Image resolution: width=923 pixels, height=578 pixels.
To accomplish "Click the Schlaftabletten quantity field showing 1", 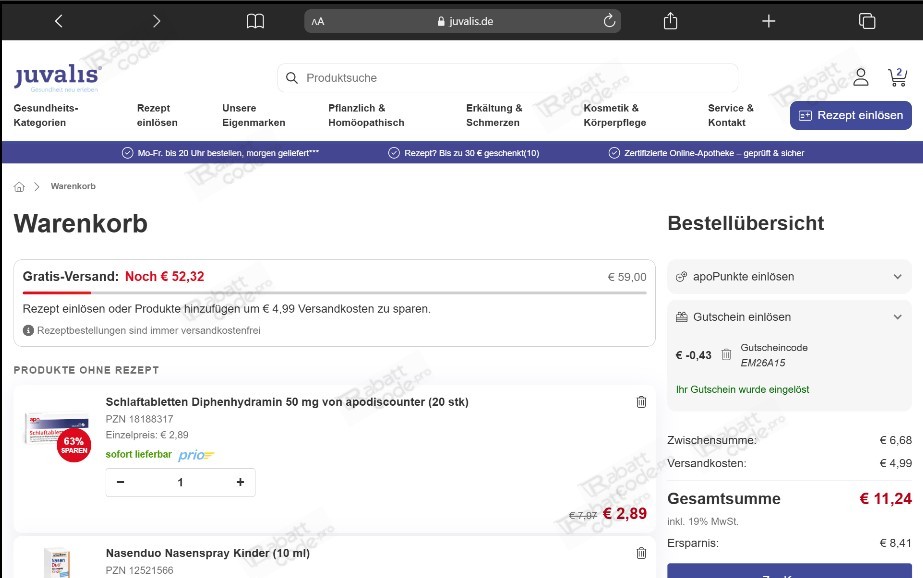I will tap(180, 482).
